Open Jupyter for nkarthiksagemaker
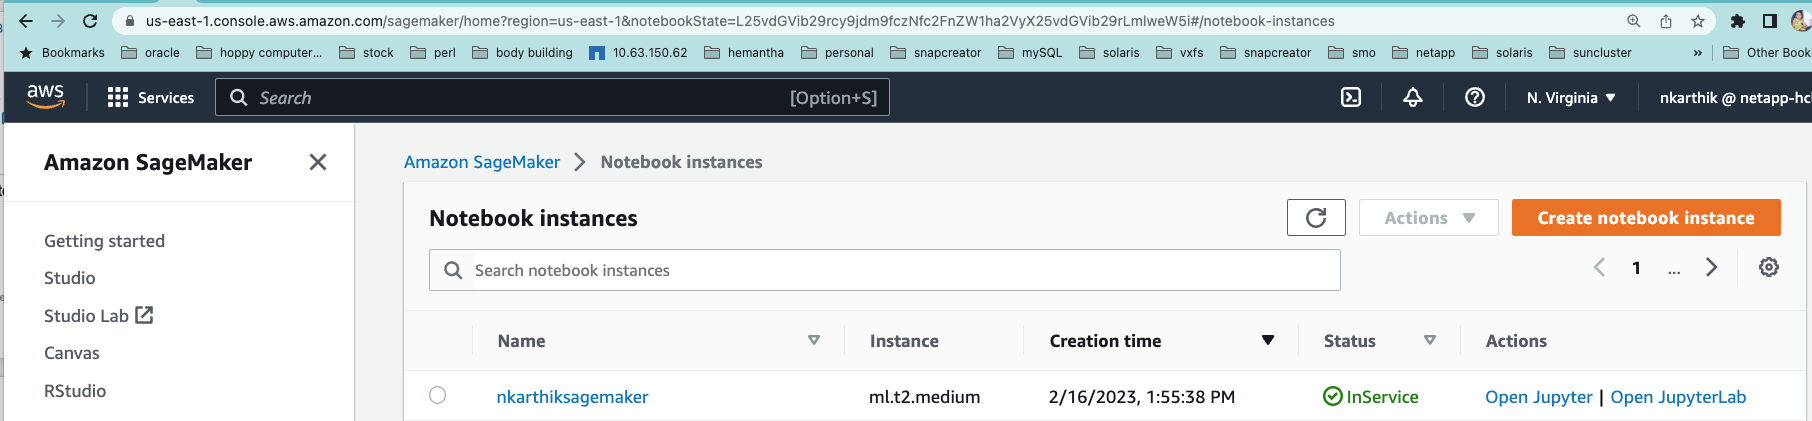This screenshot has width=1812, height=421. point(1538,397)
